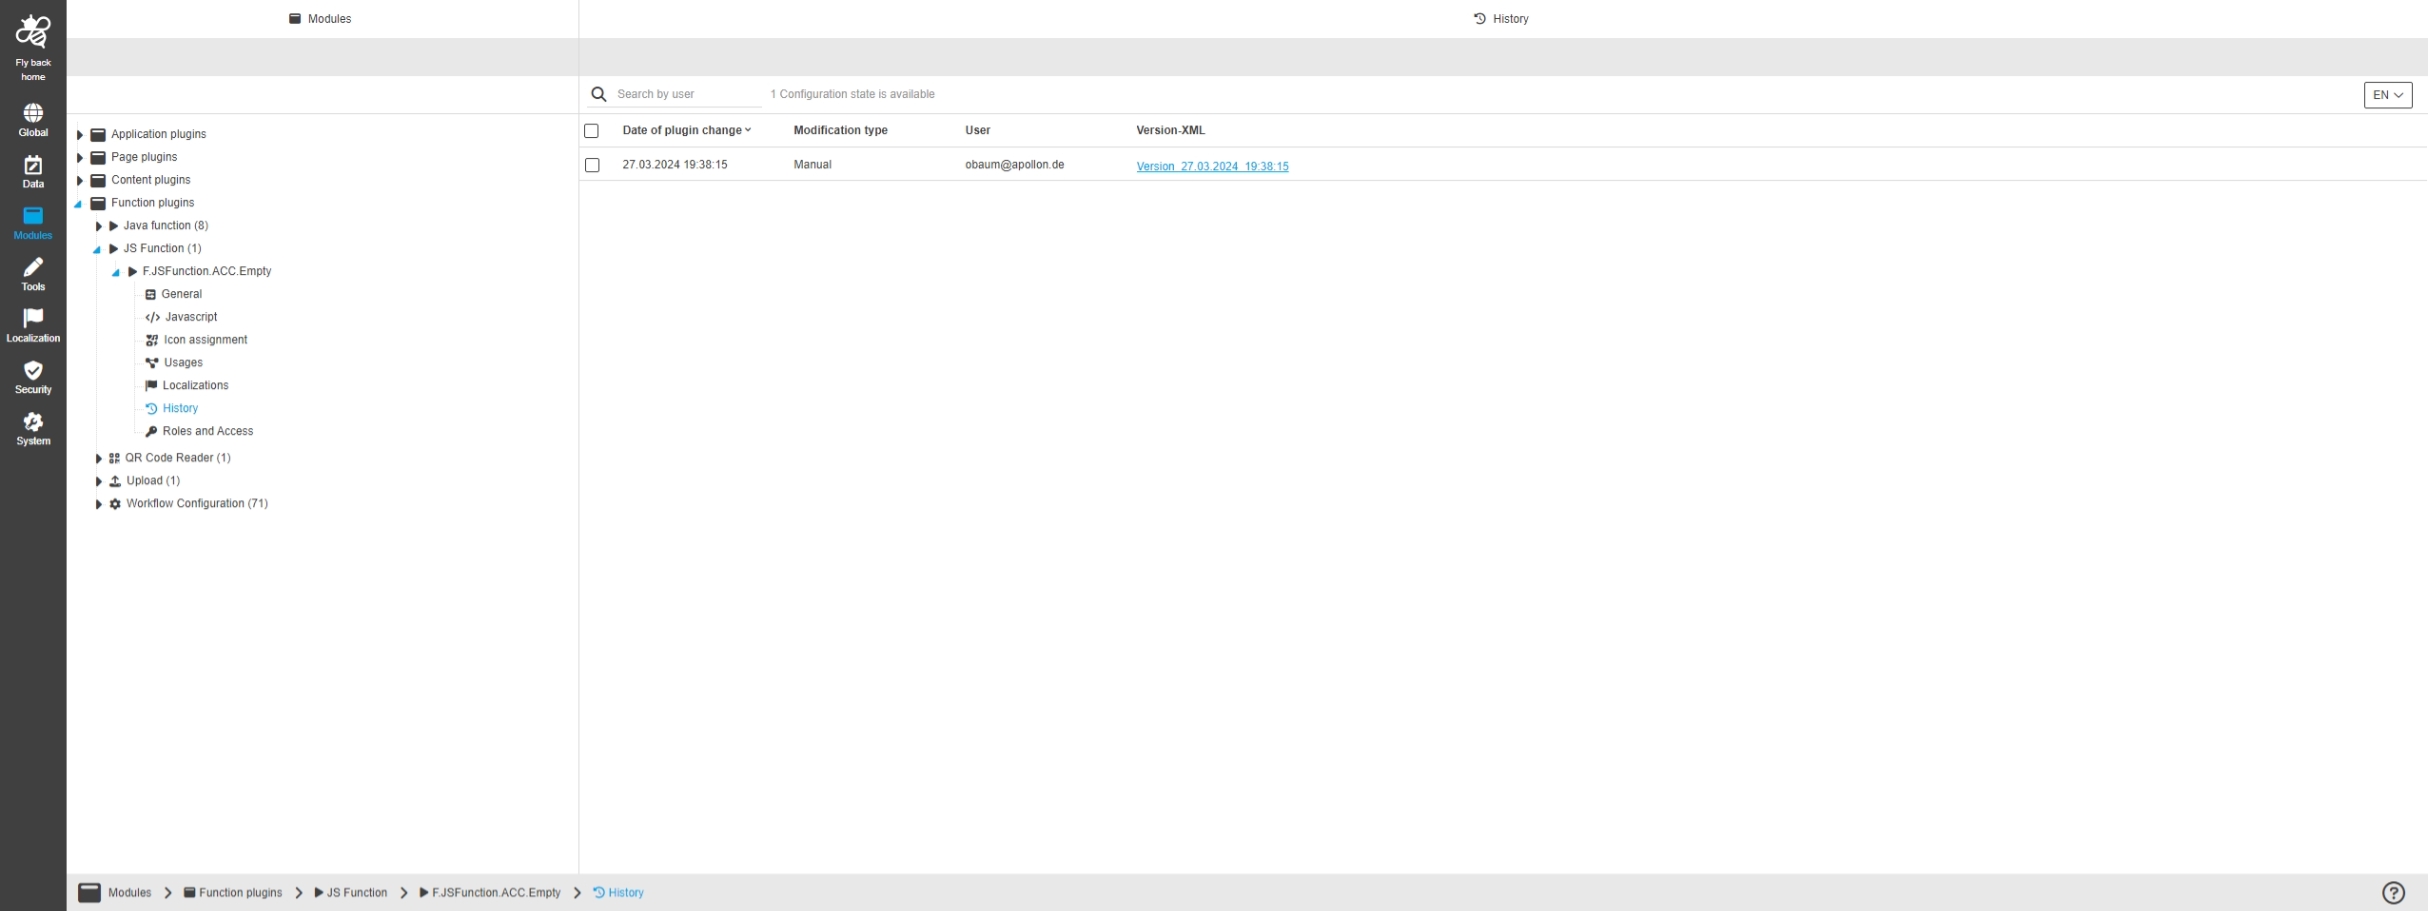Select the General tree item
Viewport: 2428px width, 911px height.
(x=182, y=294)
